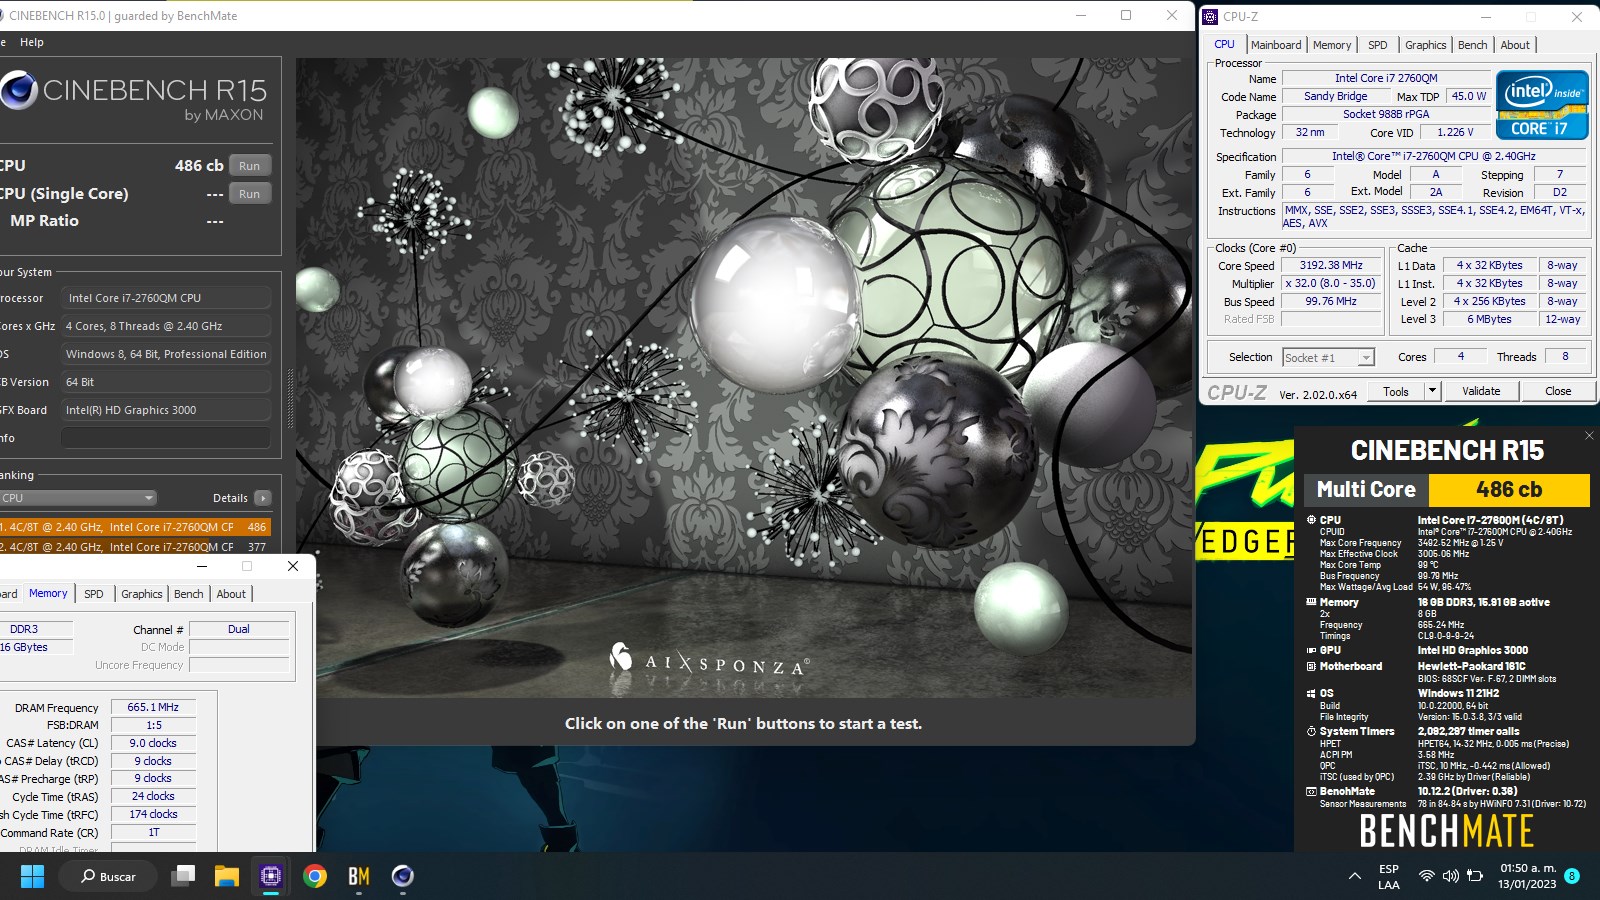Click the Core VID value 1.226 V
The height and width of the screenshot is (900, 1600).
coord(1455,132)
